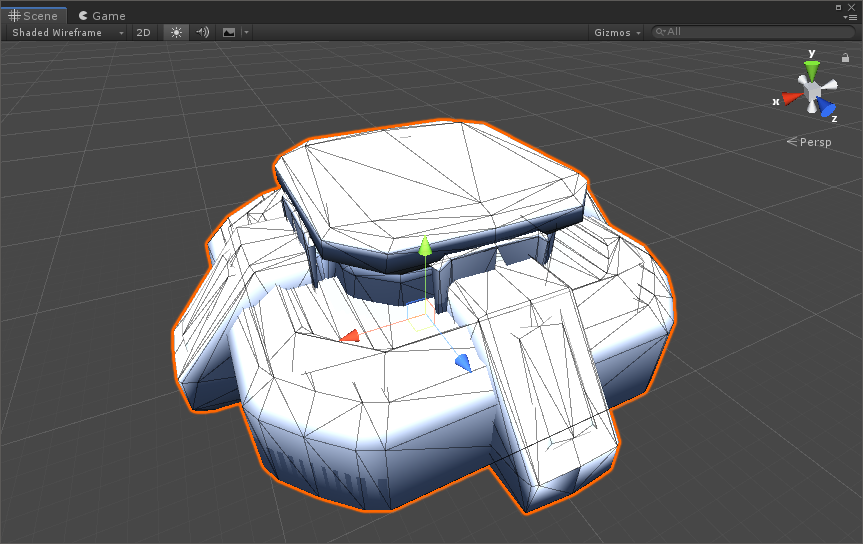
Task: Open the panel options menu icon
Action: 850,17
